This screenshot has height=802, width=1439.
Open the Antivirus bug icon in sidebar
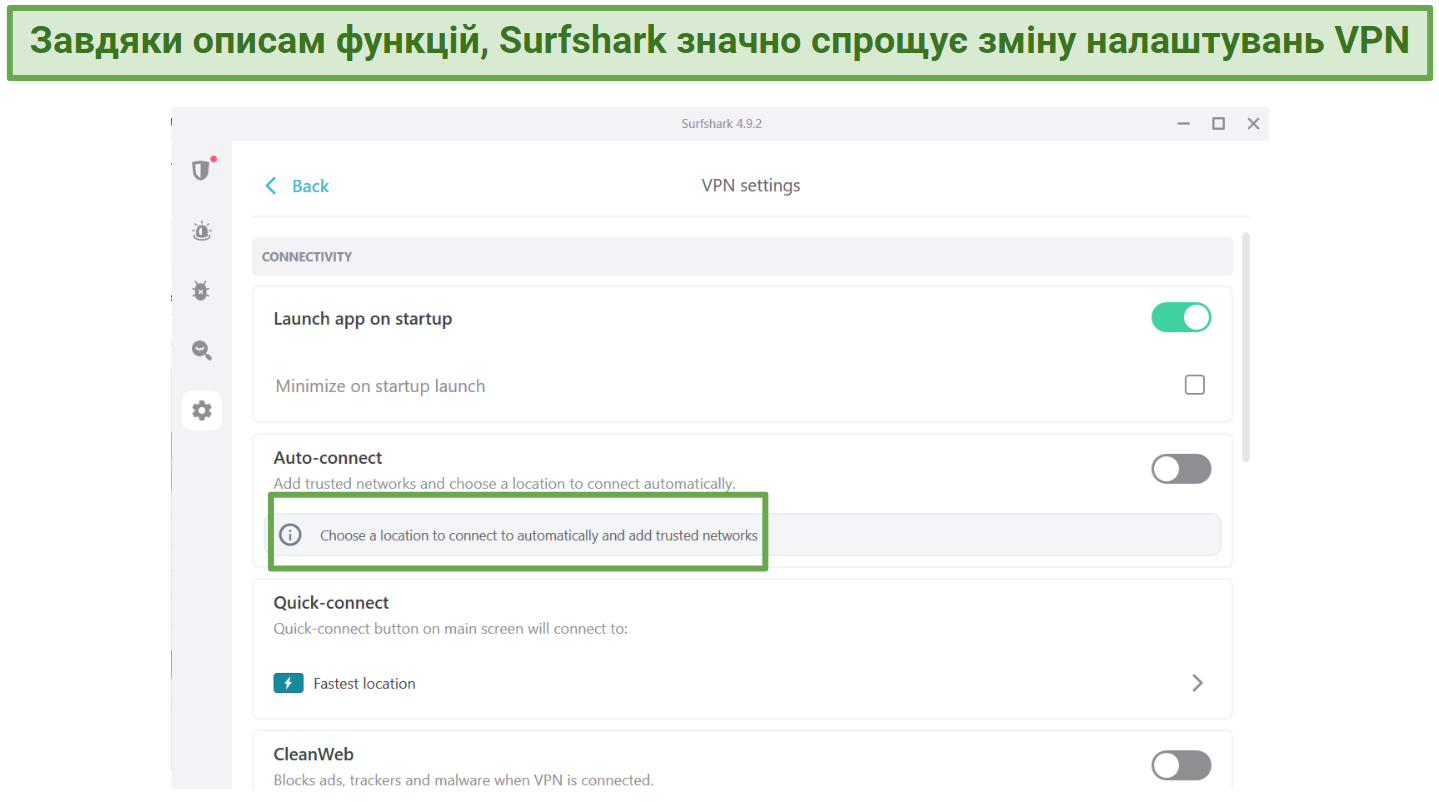(x=201, y=291)
